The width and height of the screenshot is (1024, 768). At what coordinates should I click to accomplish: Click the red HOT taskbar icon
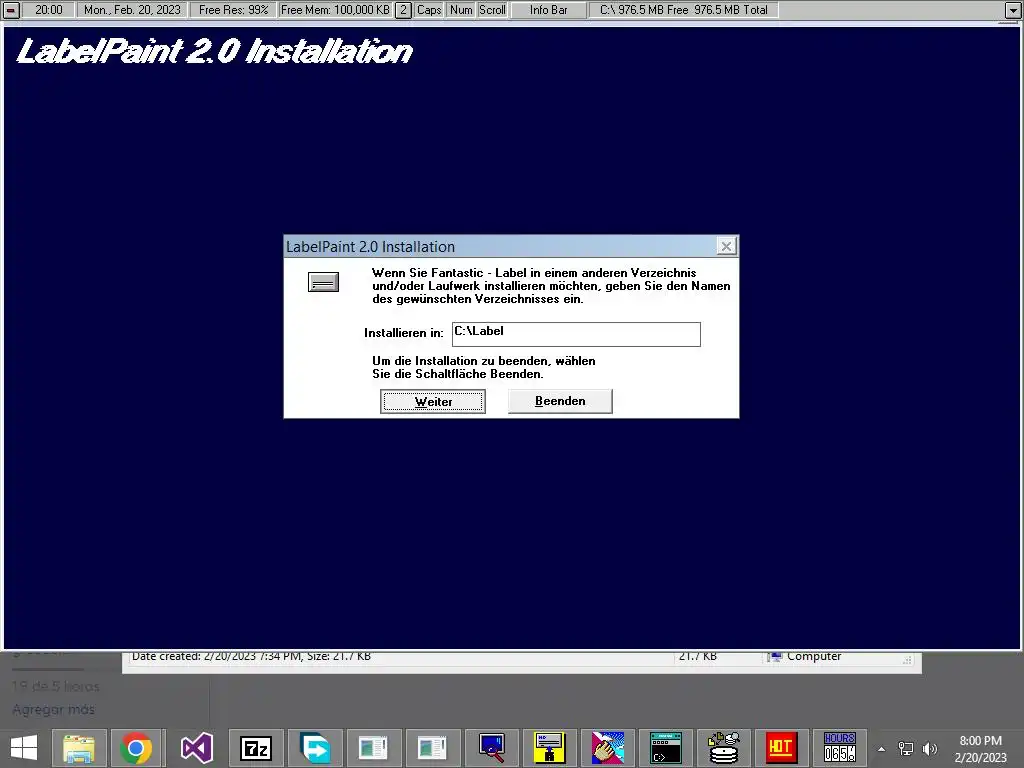point(781,748)
